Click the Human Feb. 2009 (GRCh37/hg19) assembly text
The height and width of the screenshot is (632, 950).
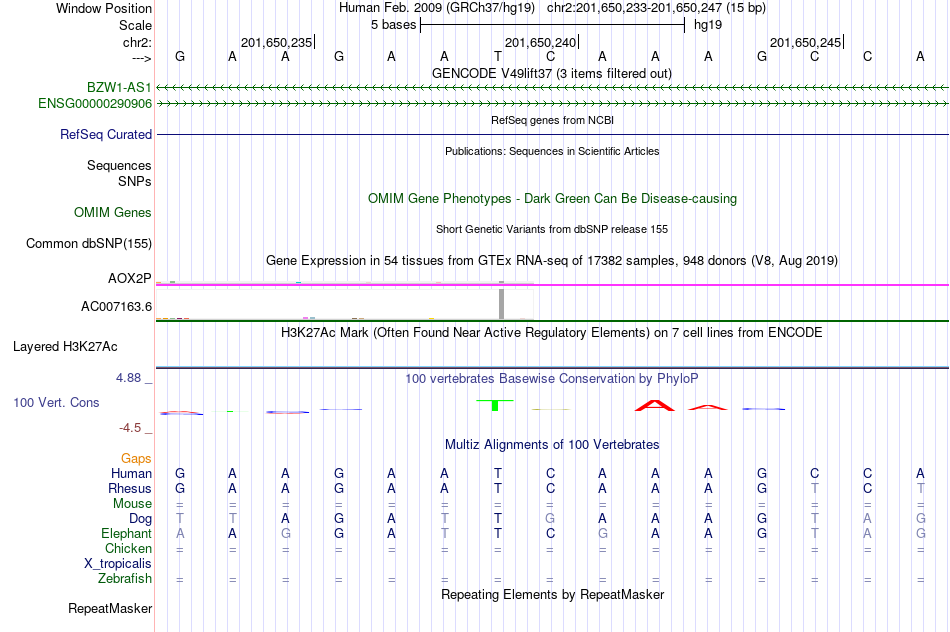click(437, 8)
